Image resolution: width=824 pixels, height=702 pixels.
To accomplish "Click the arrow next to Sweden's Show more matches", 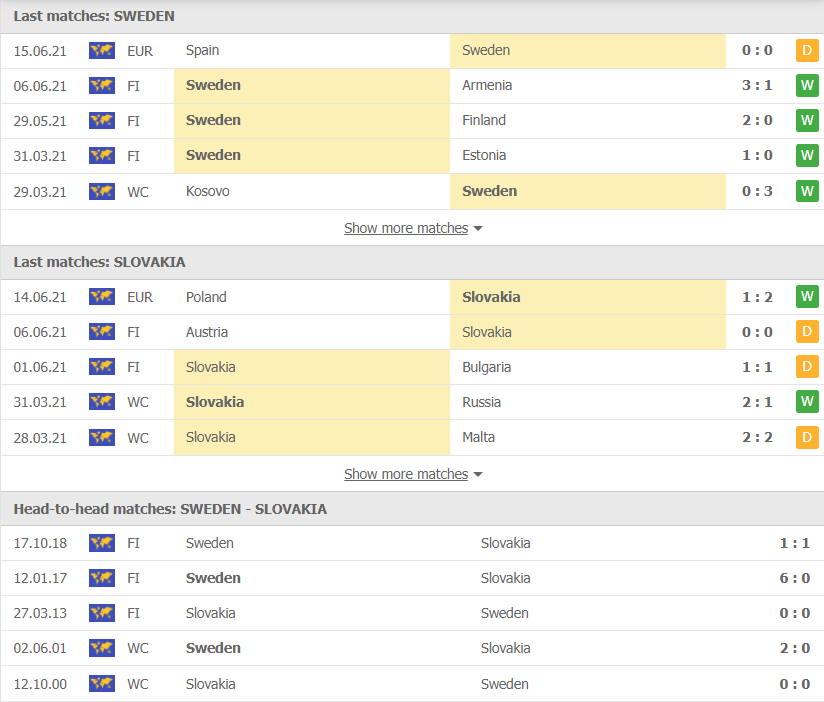I will [x=478, y=229].
